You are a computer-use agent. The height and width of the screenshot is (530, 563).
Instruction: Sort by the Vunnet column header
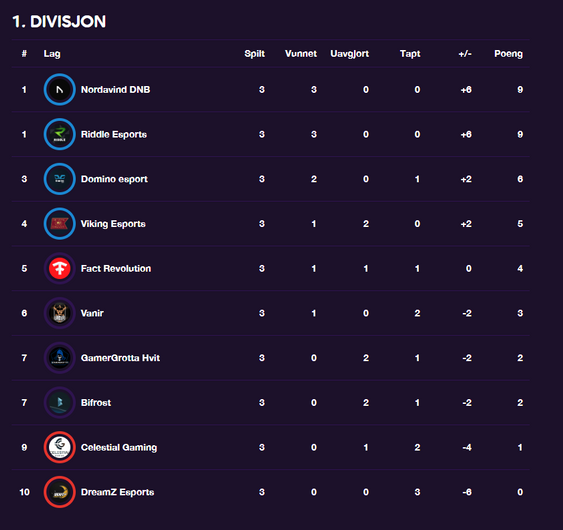click(x=301, y=54)
